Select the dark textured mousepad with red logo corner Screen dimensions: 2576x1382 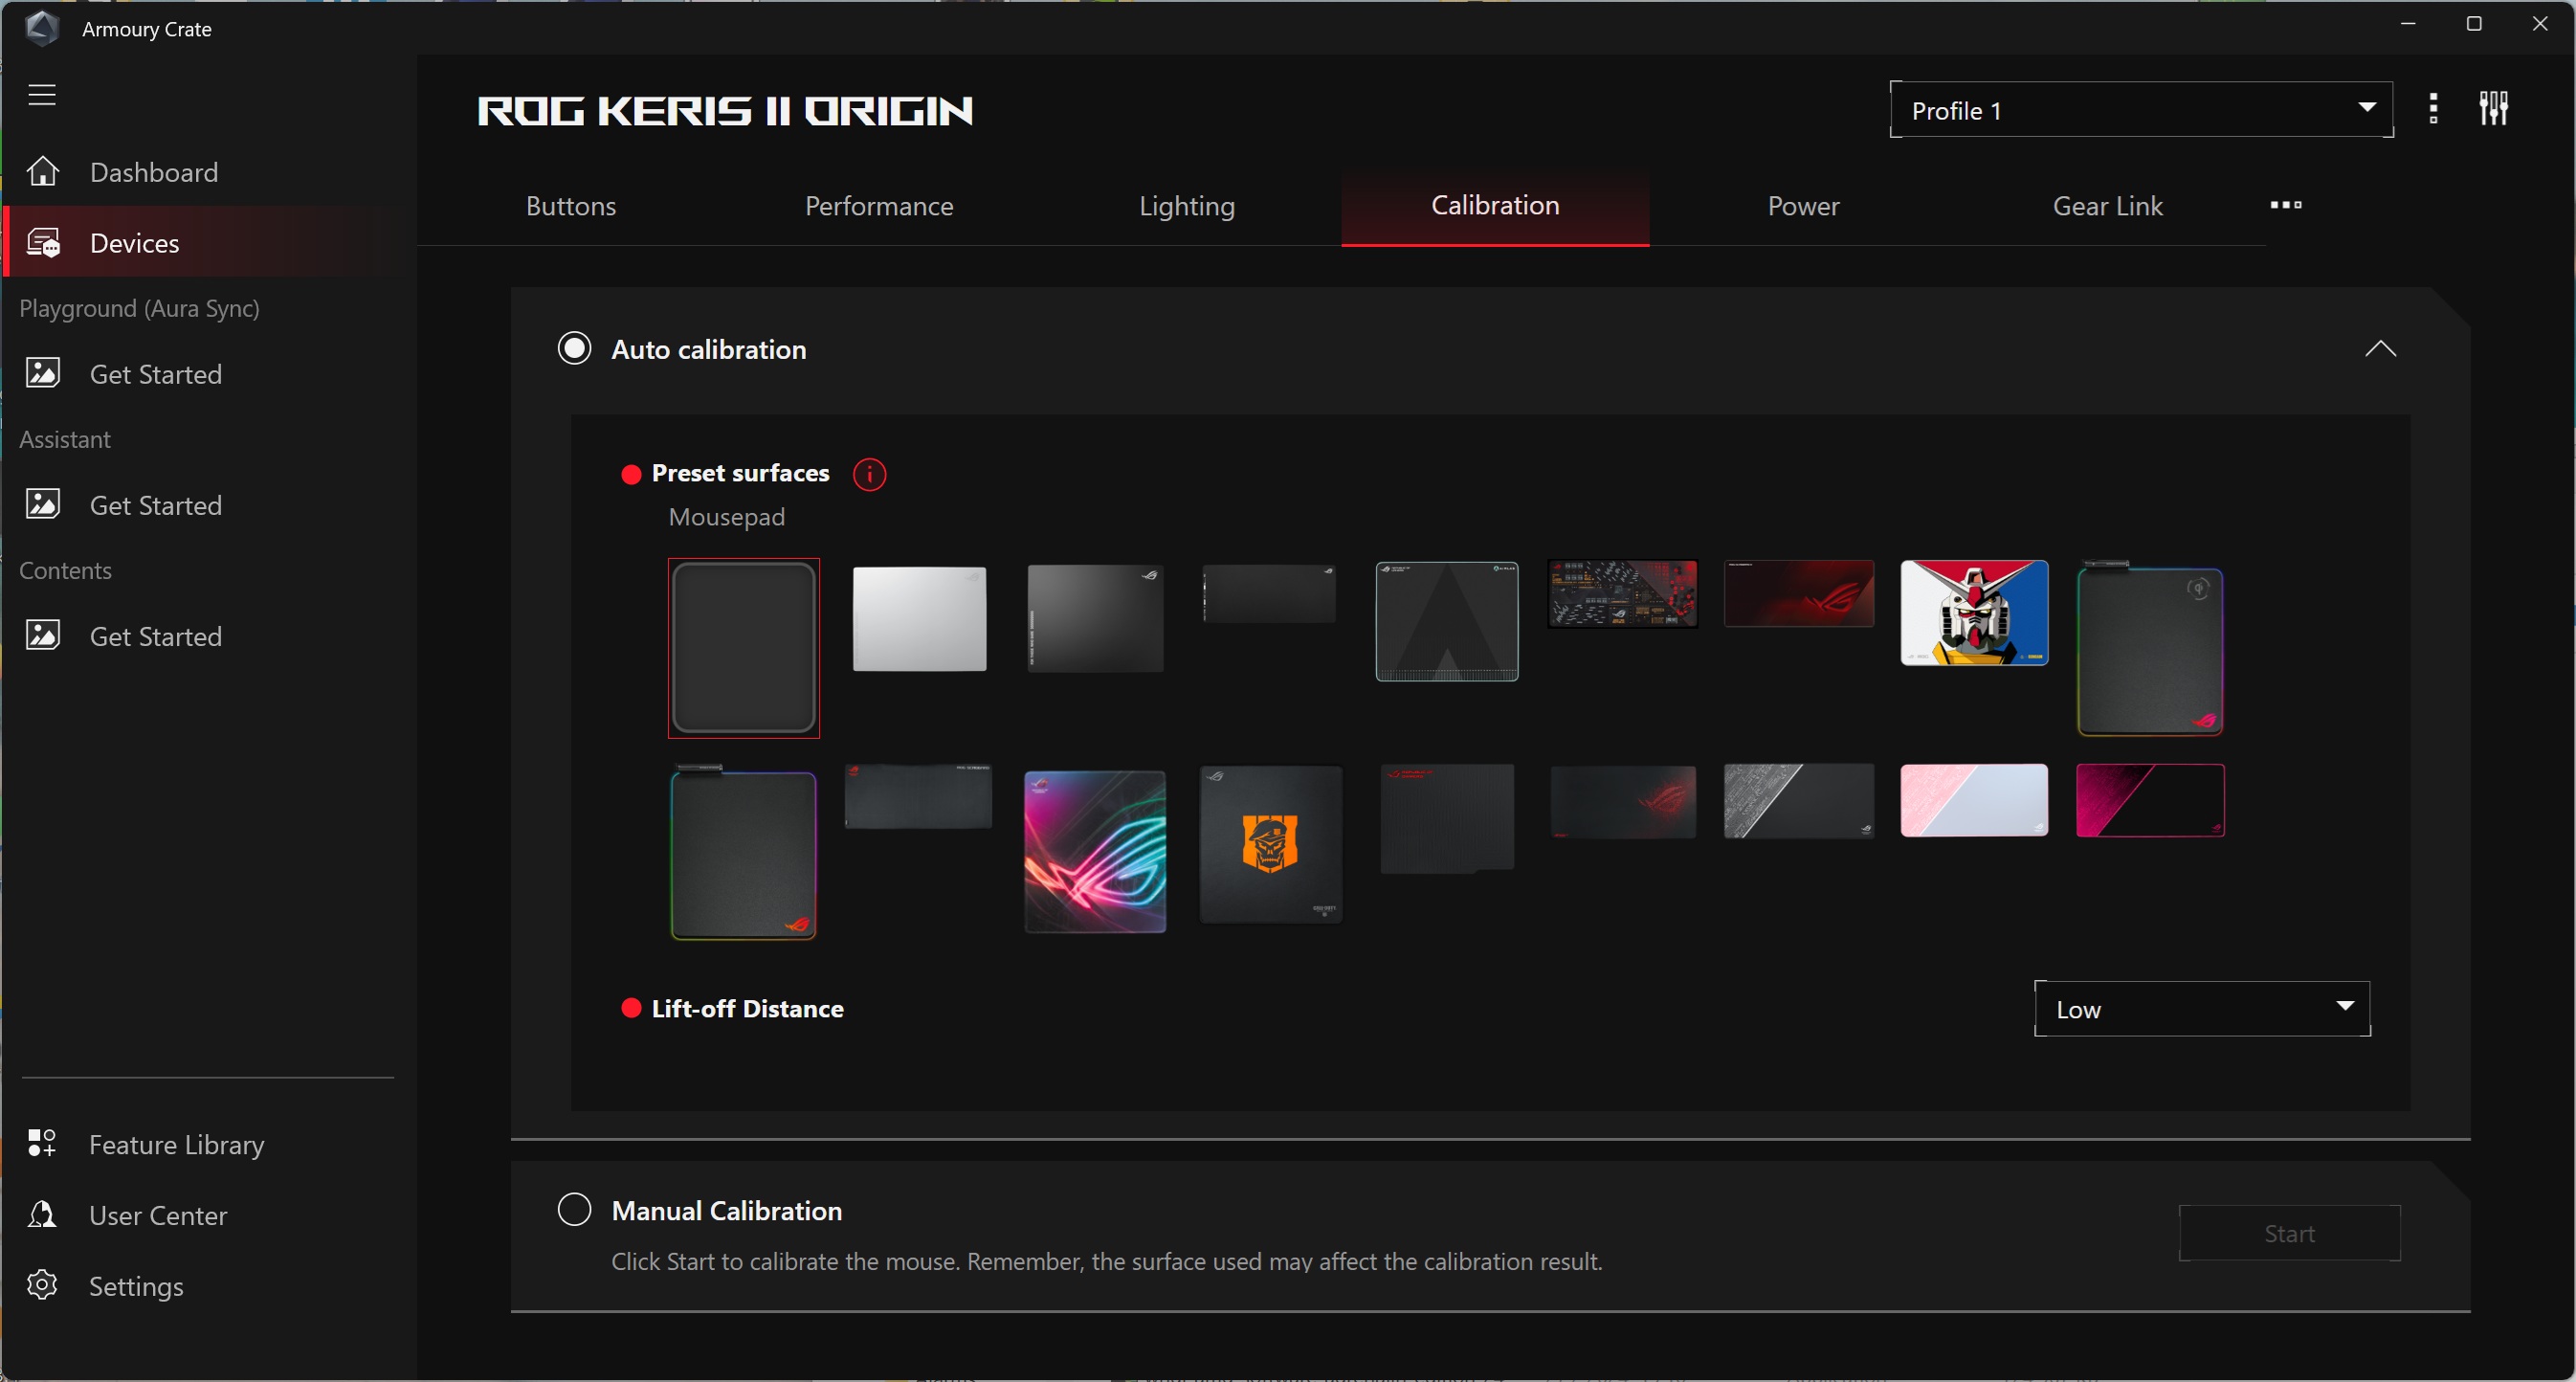[1446, 819]
